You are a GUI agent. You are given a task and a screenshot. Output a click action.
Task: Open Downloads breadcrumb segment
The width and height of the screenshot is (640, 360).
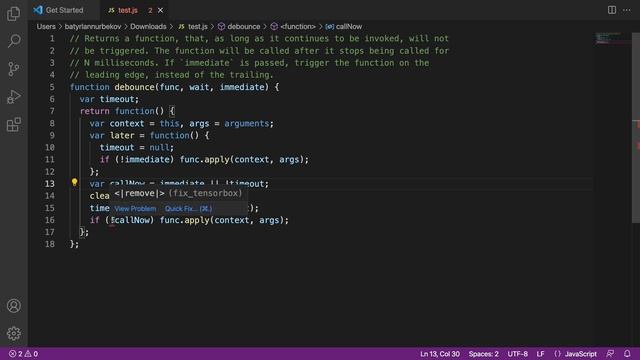point(148,27)
